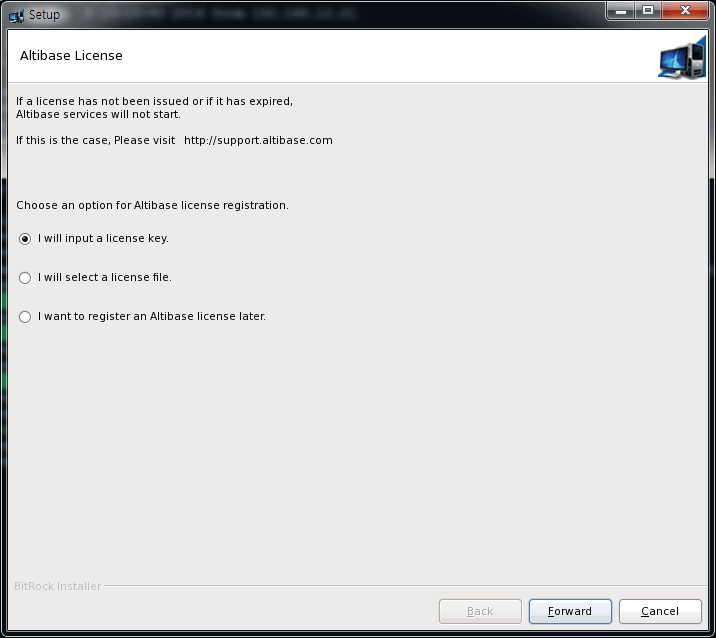Select 'I will input a license key' option

point(25,239)
